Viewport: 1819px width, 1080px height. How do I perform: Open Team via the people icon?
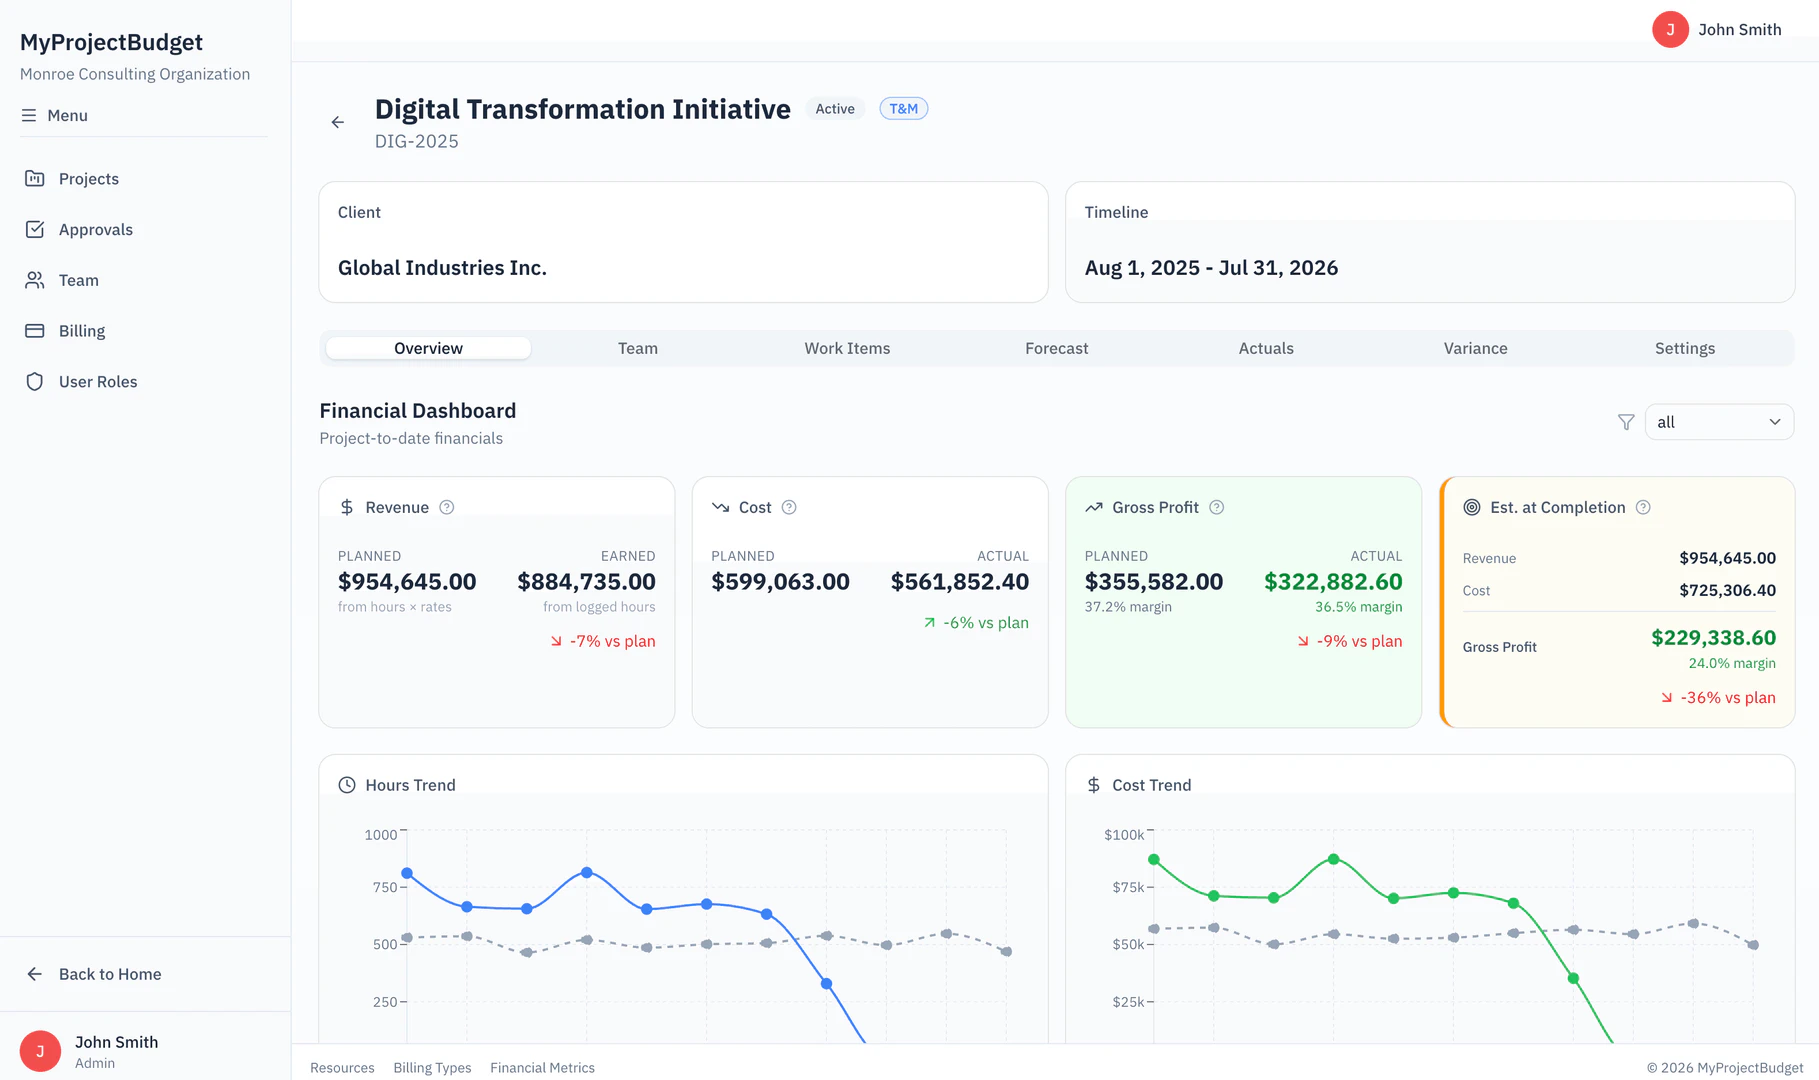35,280
